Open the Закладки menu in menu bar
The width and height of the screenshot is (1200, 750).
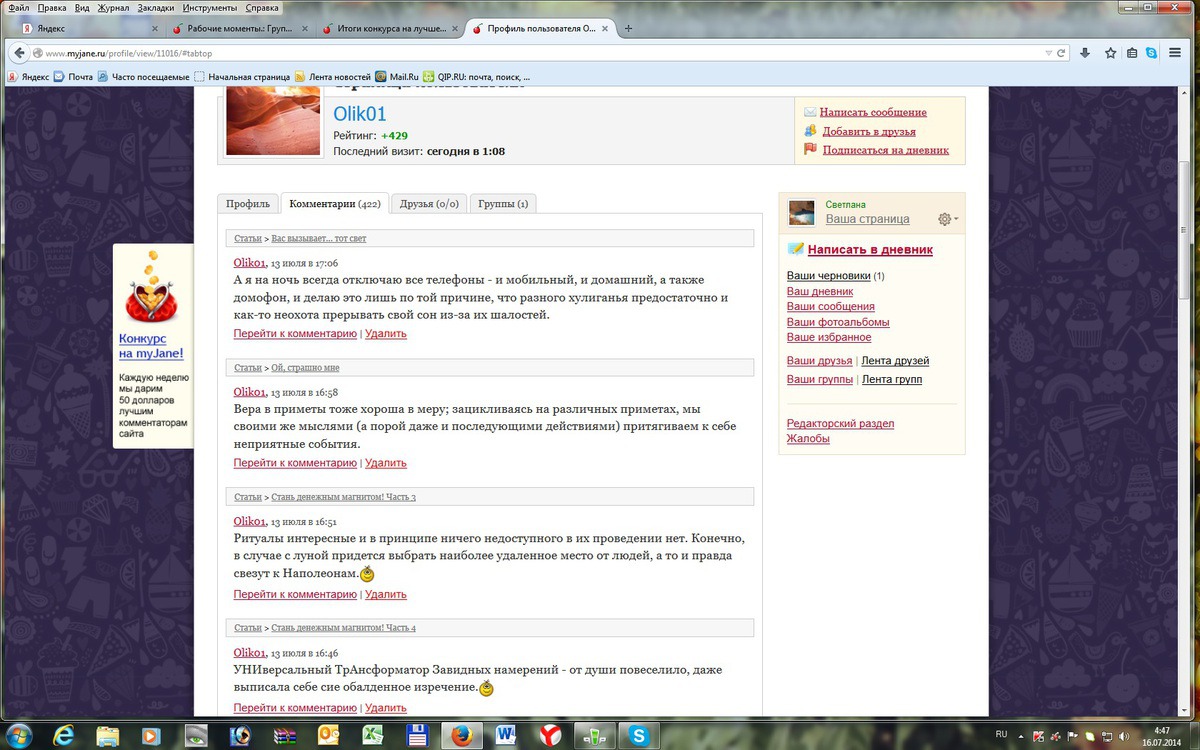pos(155,7)
